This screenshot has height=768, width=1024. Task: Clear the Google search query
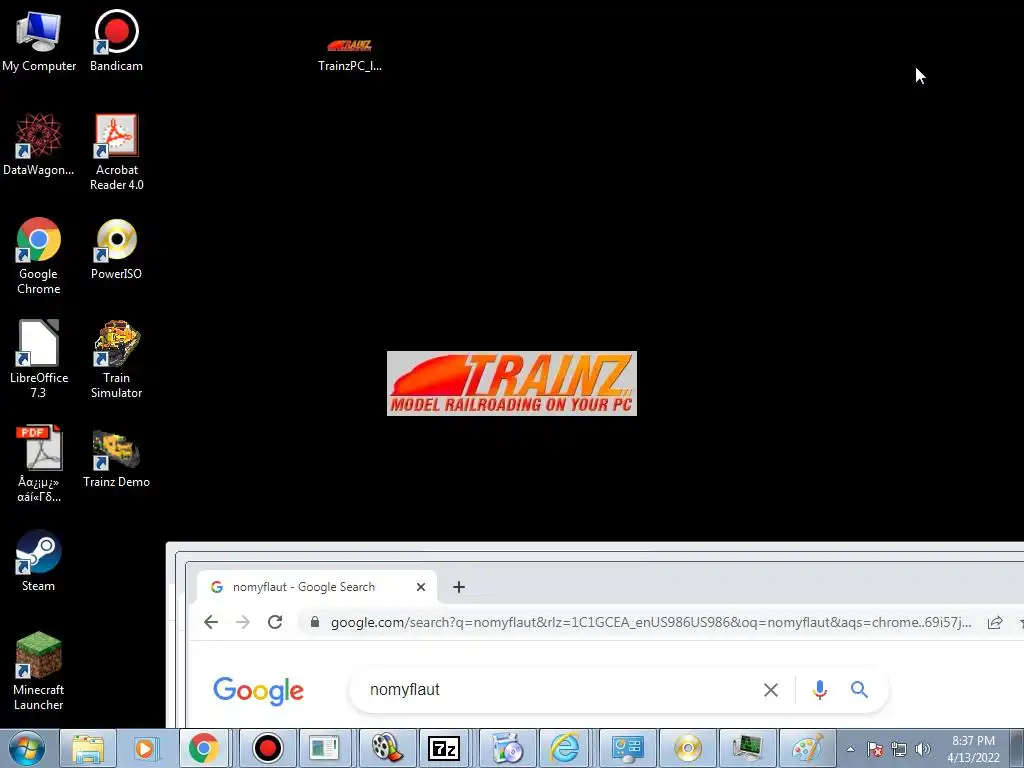click(x=771, y=690)
